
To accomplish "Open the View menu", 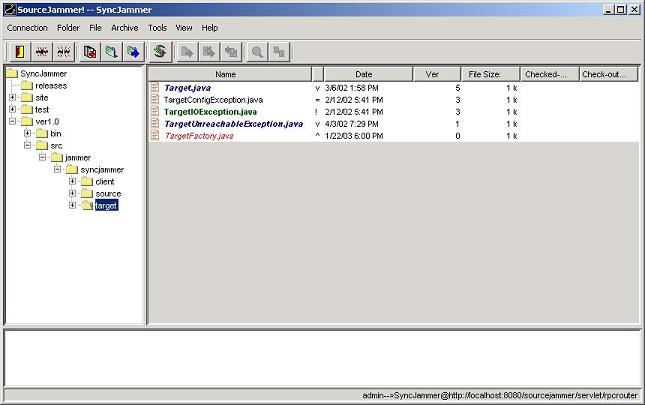I will click(x=184, y=28).
